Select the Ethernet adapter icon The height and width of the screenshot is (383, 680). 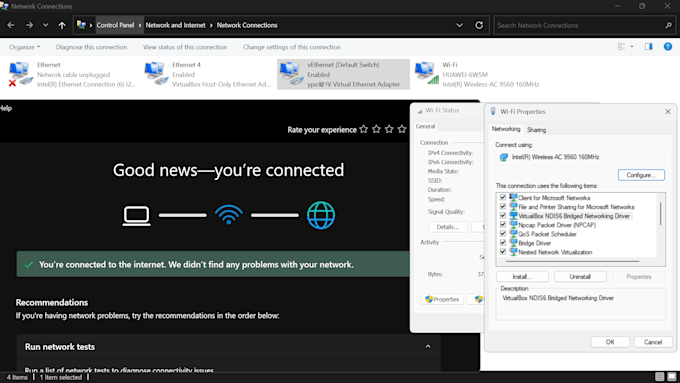20,74
